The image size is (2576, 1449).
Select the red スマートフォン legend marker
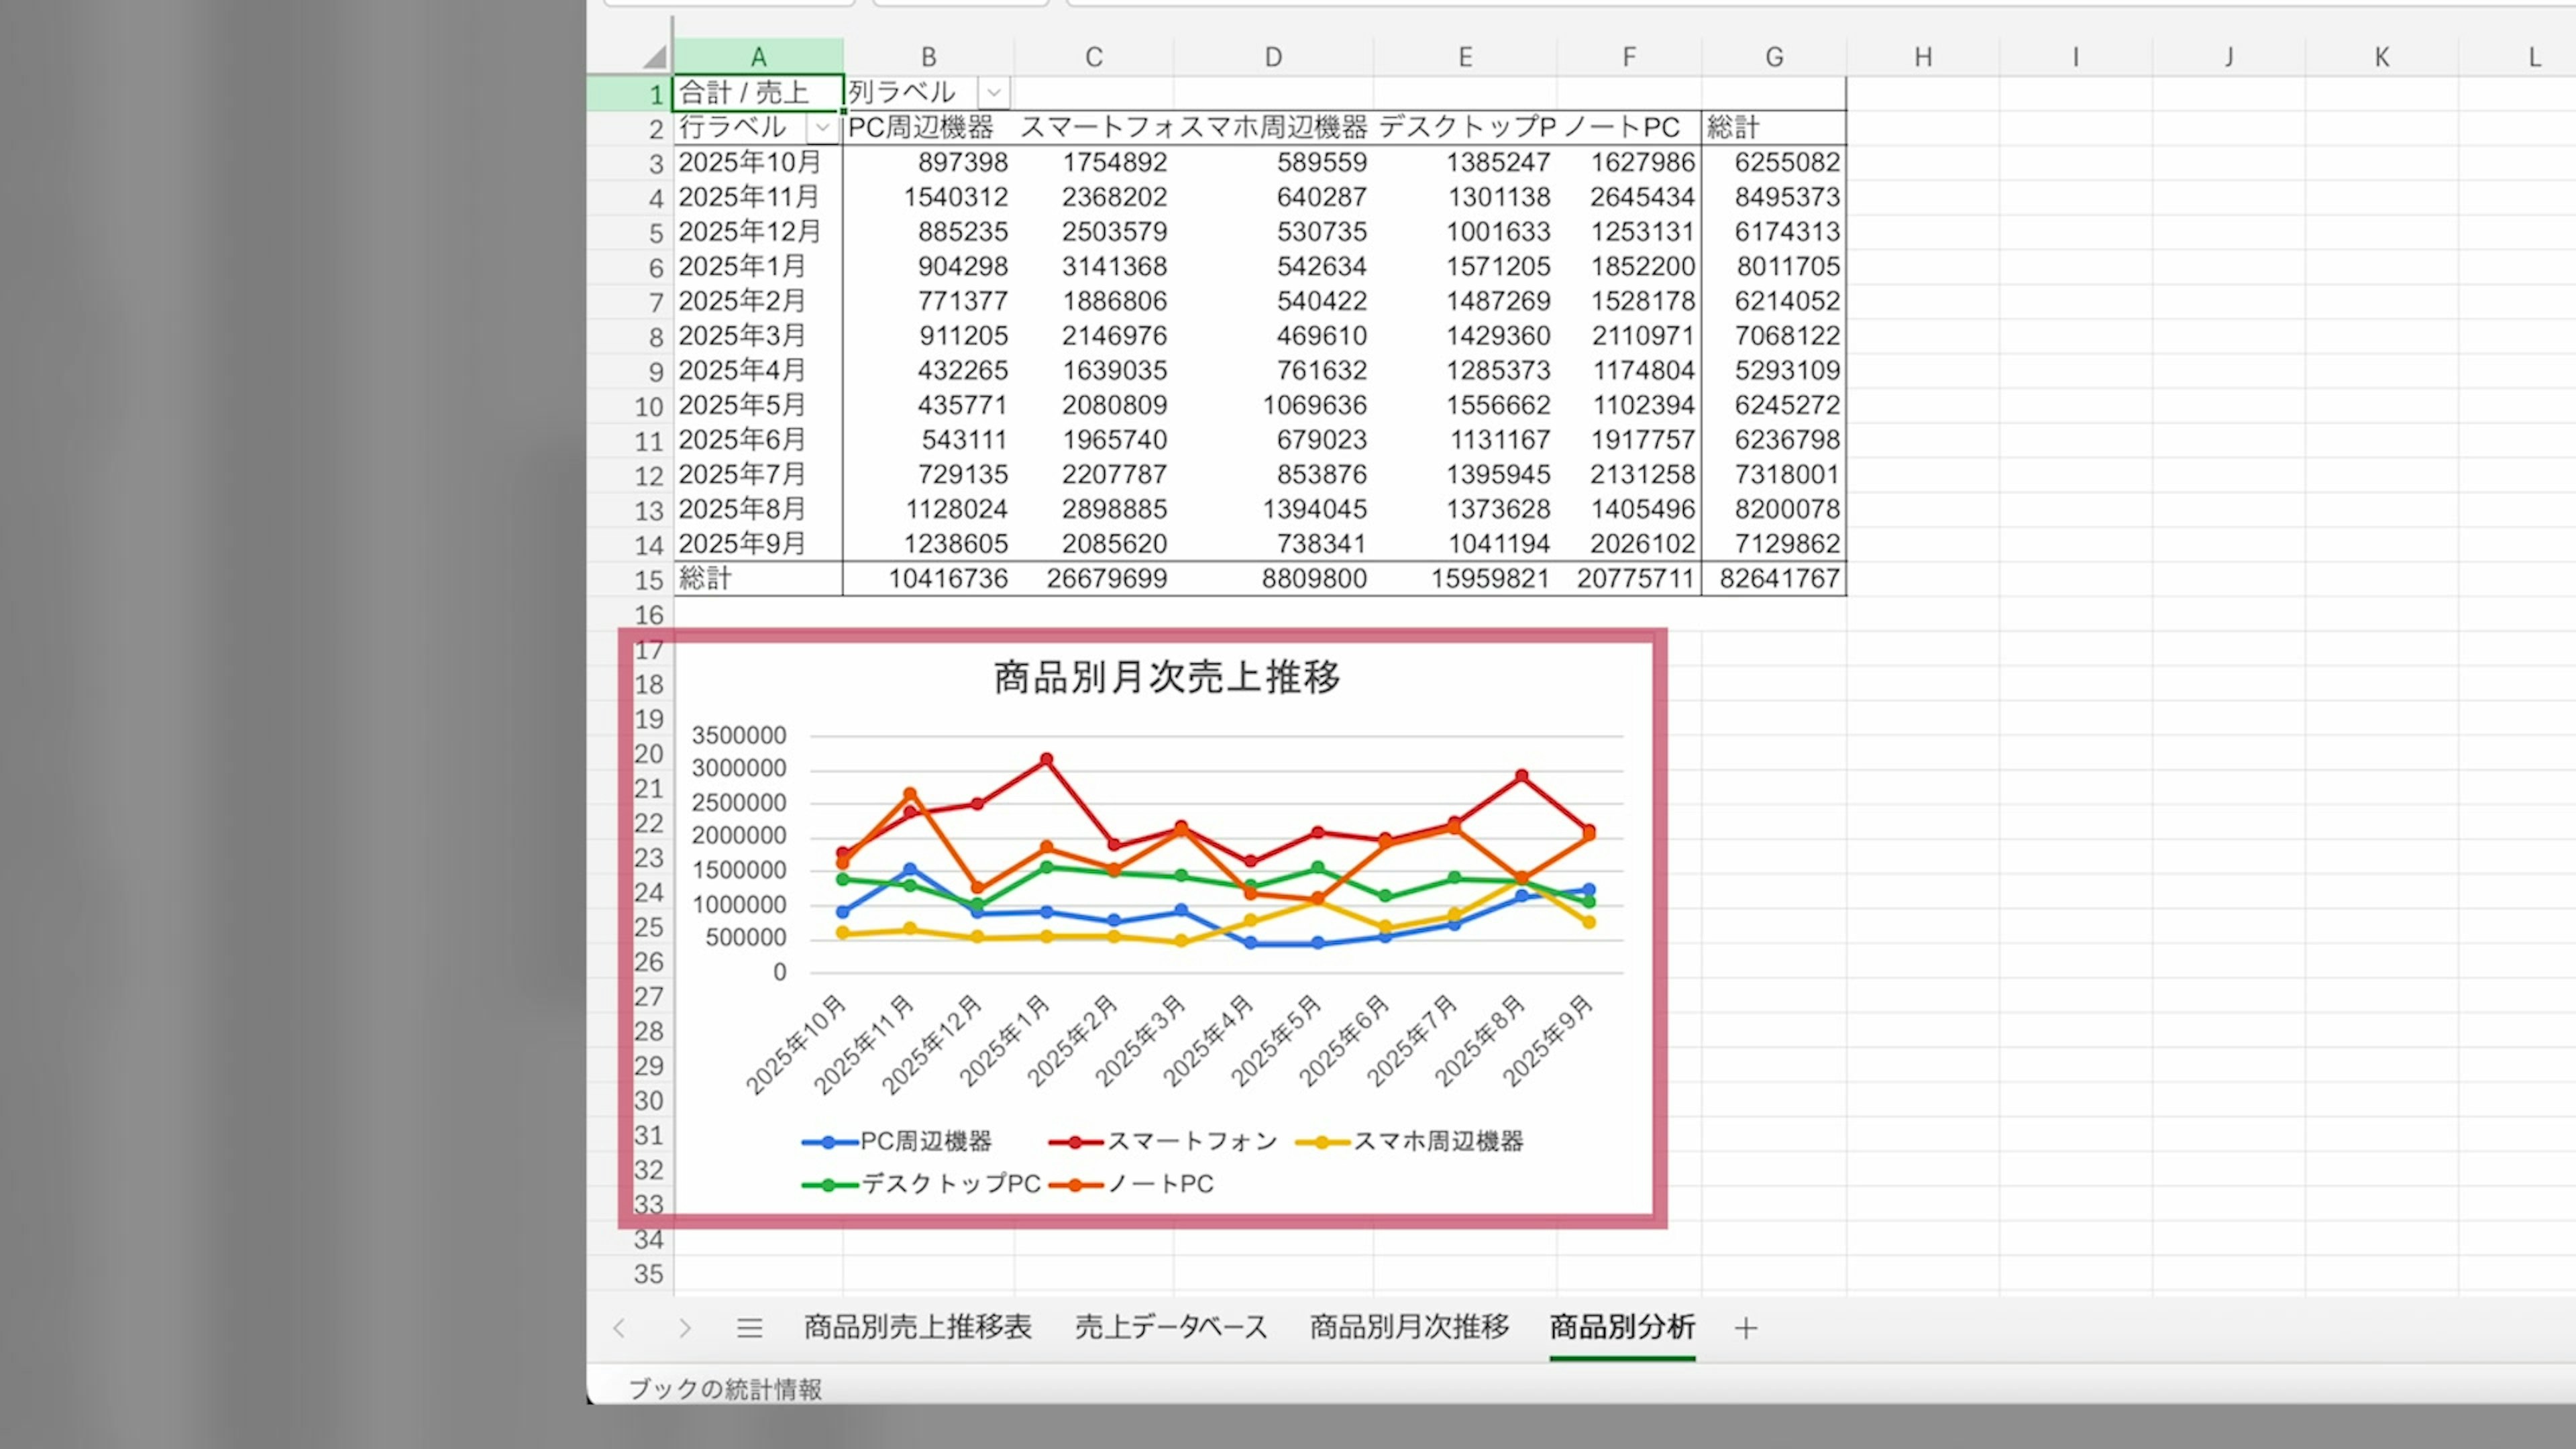click(x=1075, y=1142)
